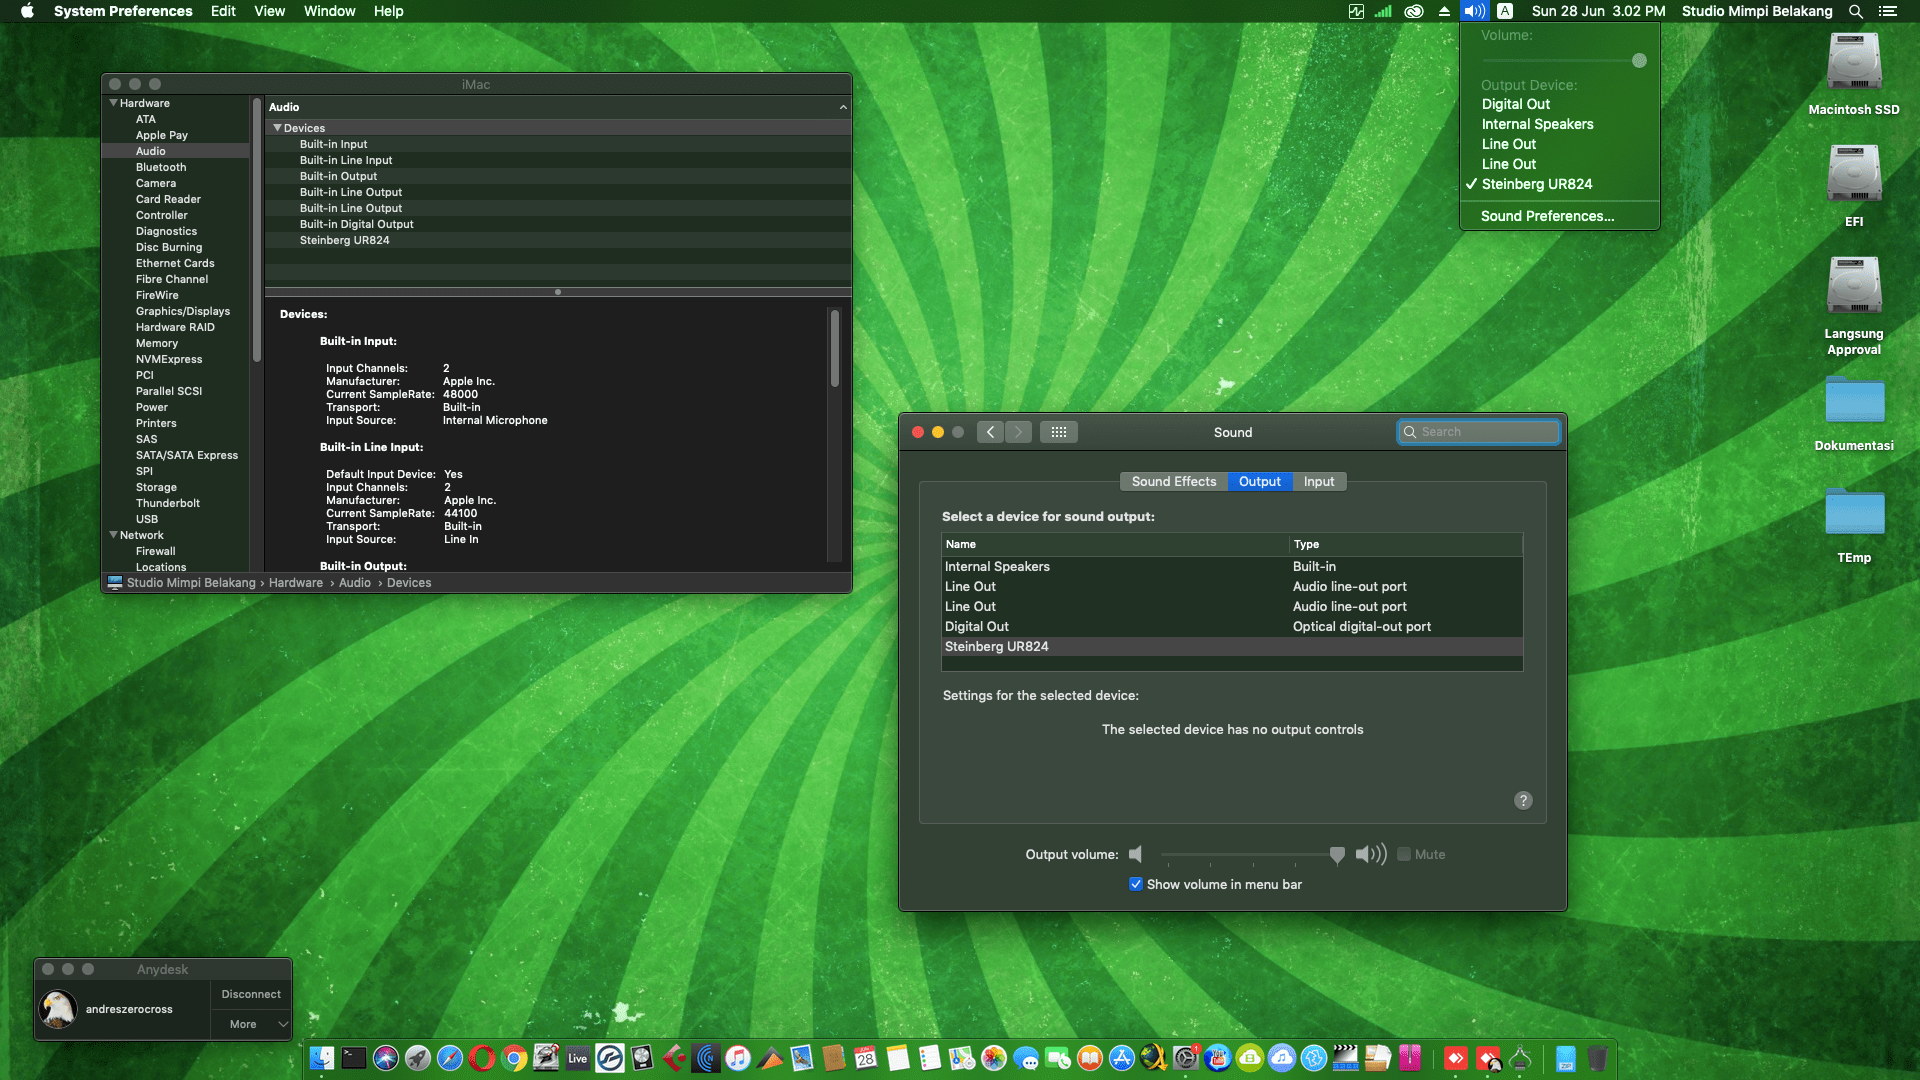Open Siri from the Dock
This screenshot has height=1080, width=1920.
(x=386, y=1058)
